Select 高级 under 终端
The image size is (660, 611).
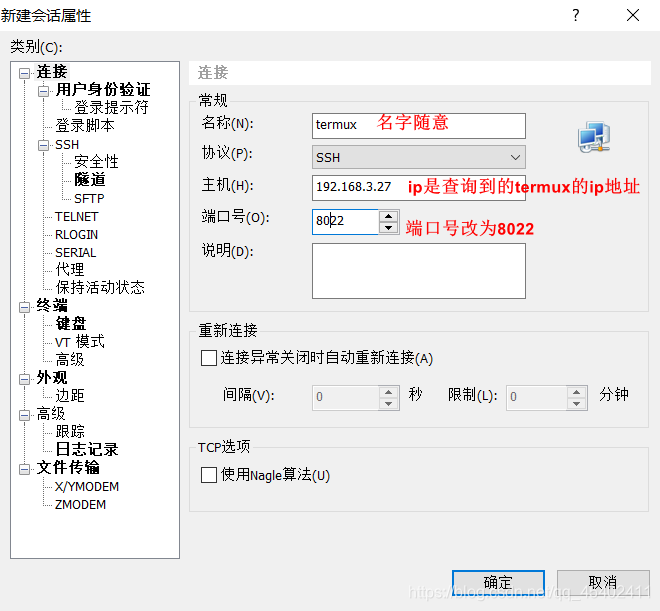click(70, 360)
